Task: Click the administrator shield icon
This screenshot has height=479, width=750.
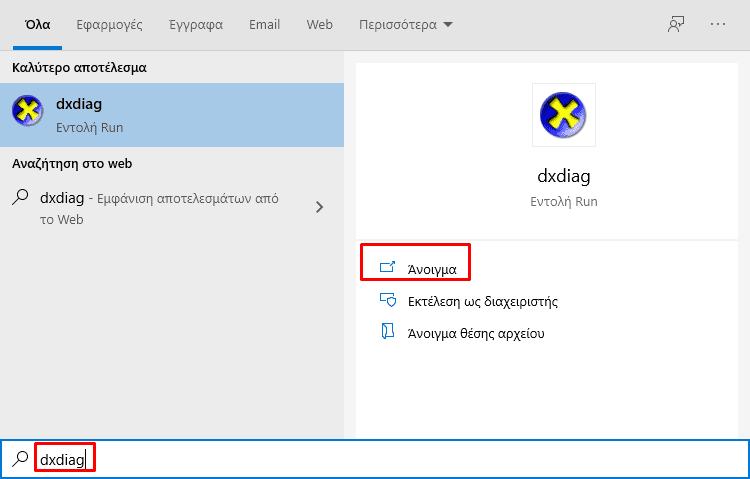Action: (388, 300)
